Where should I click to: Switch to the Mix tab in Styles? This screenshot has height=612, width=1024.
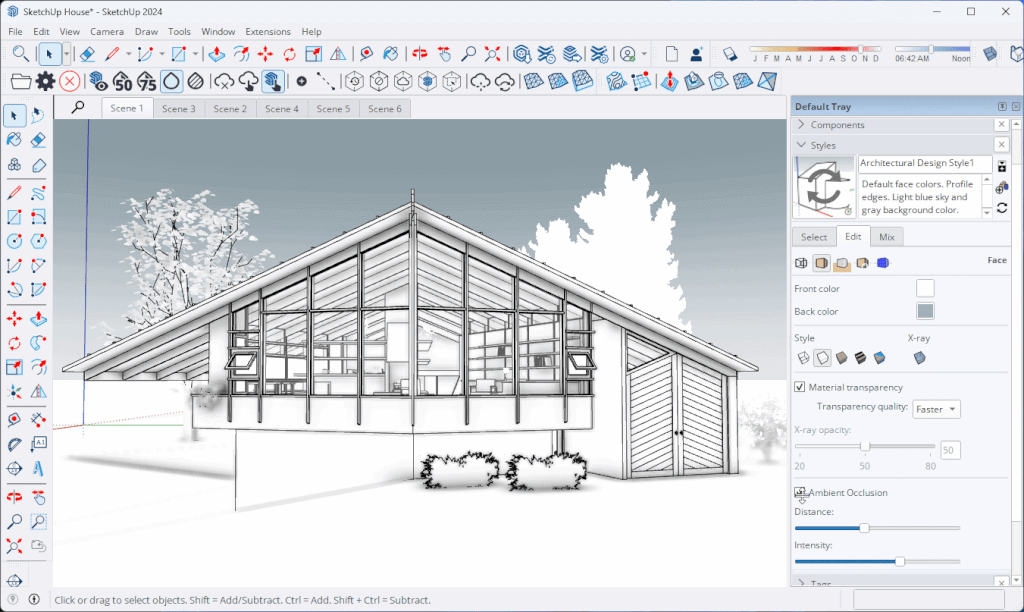click(x=886, y=237)
